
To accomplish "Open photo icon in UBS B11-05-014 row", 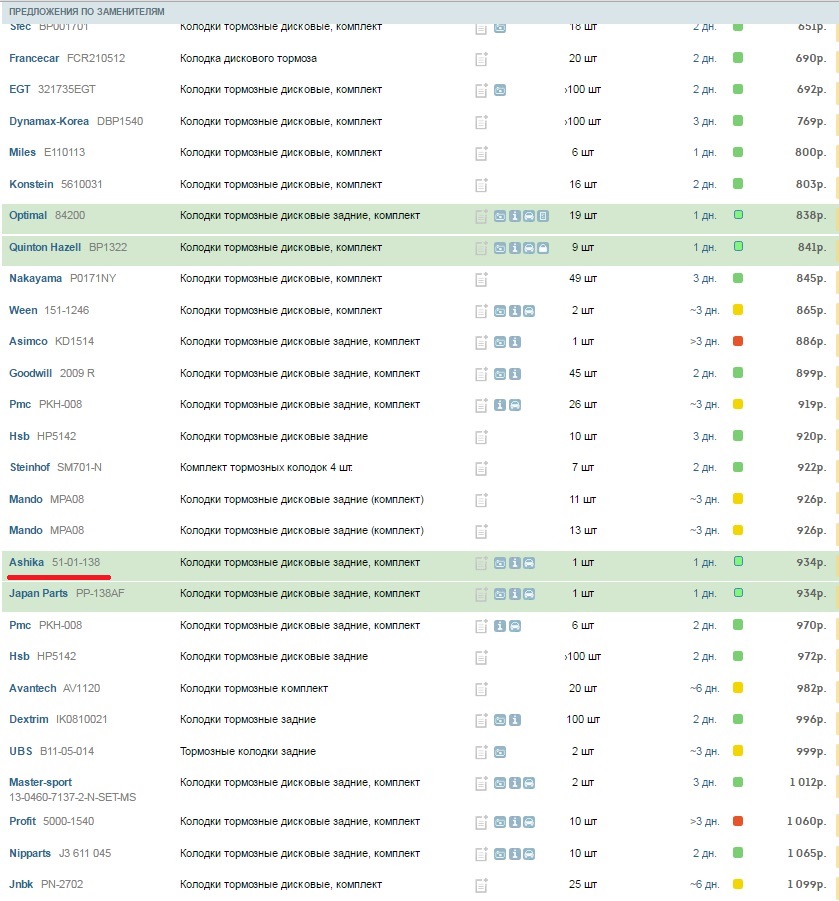I will [x=500, y=752].
